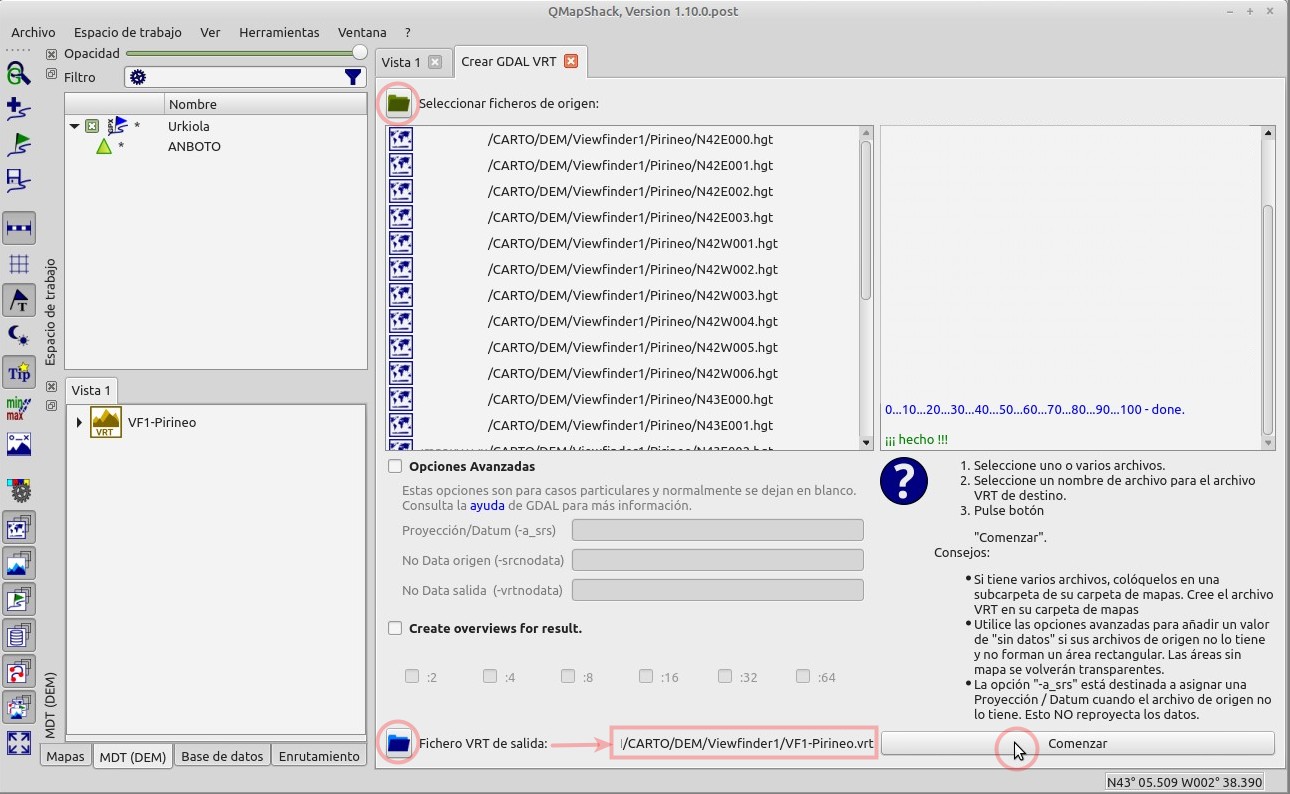Toggle the map scale bar icon
Viewport: 1290px width, 794px height.
19,228
